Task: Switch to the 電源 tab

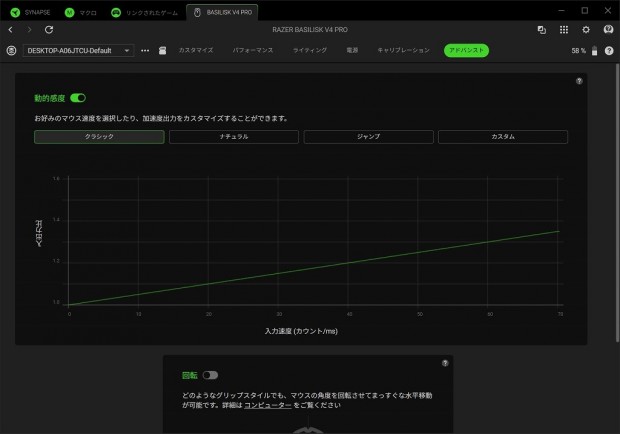Action: tap(352, 50)
